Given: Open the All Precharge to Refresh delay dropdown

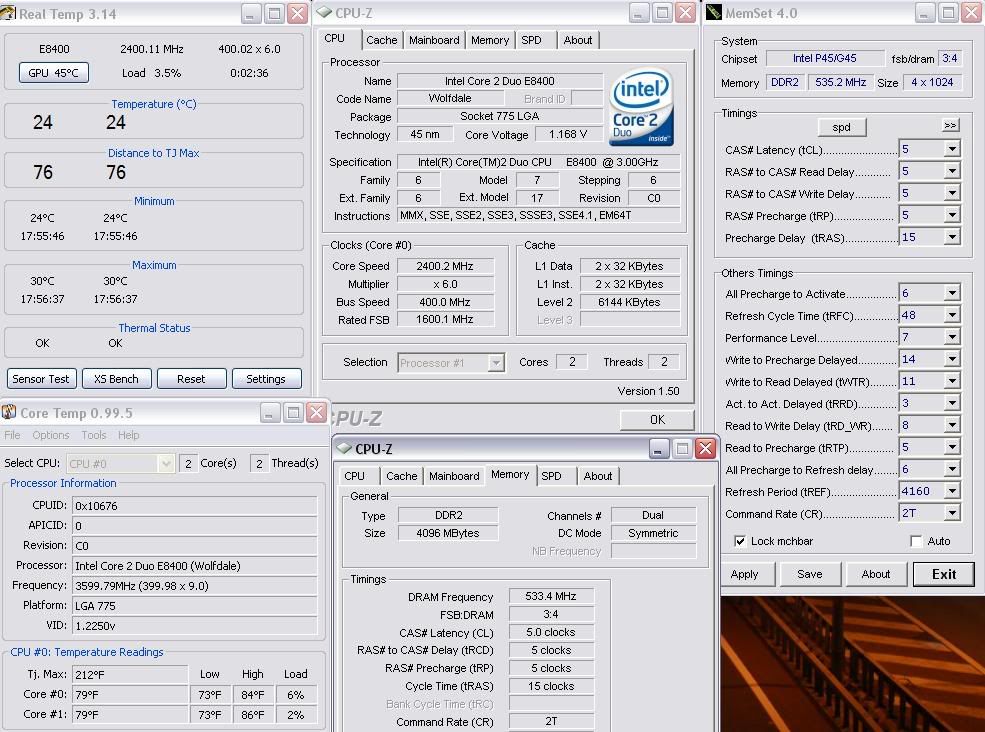Looking at the screenshot, I should point(952,469).
